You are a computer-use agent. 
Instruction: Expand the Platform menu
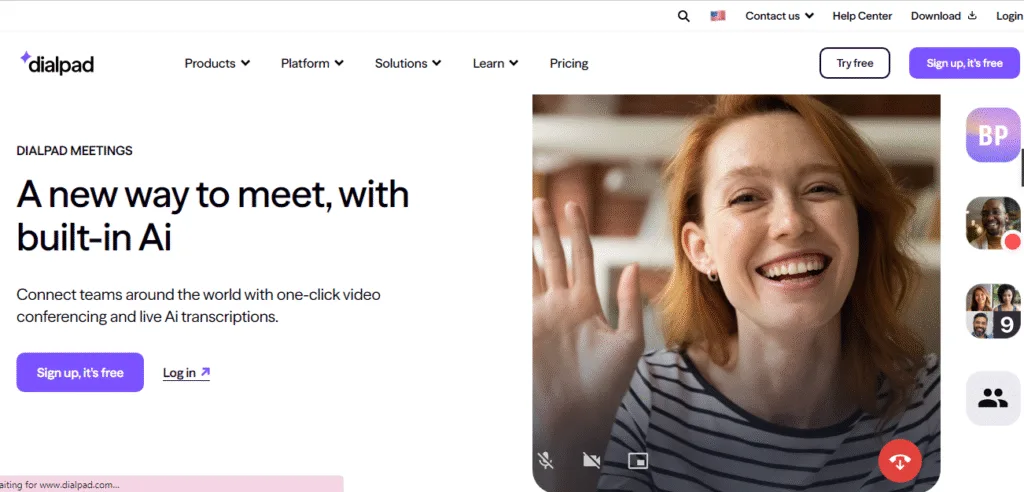click(312, 63)
